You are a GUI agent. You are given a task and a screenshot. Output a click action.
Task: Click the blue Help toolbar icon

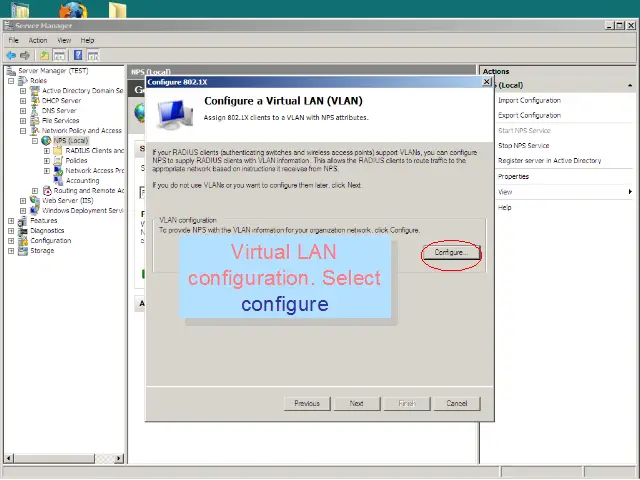[x=78, y=55]
